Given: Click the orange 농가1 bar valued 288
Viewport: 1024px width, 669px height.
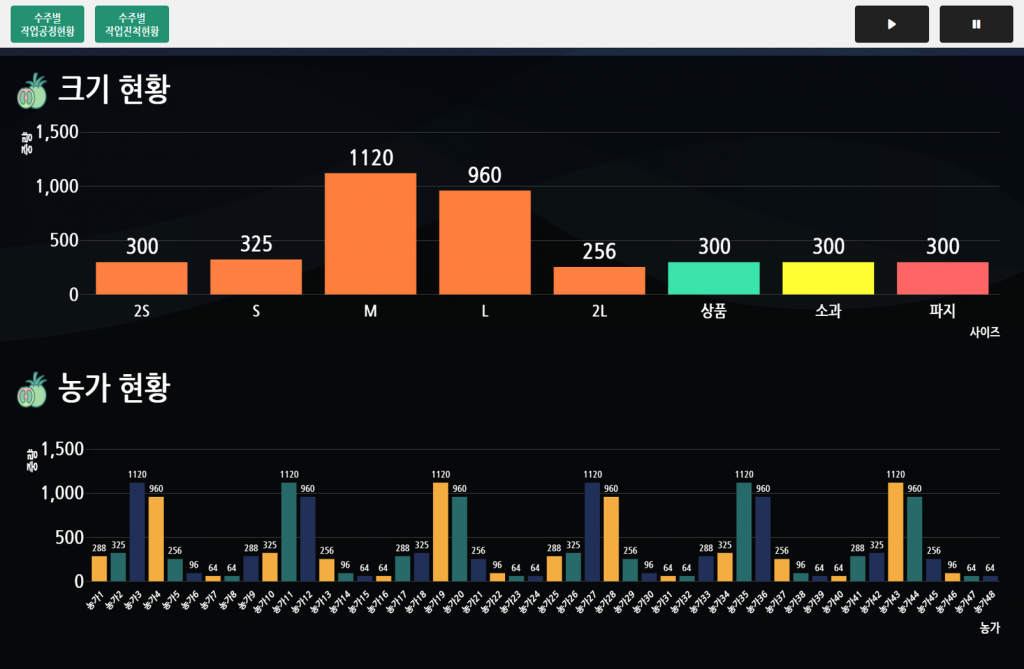Looking at the screenshot, I should point(99,568).
